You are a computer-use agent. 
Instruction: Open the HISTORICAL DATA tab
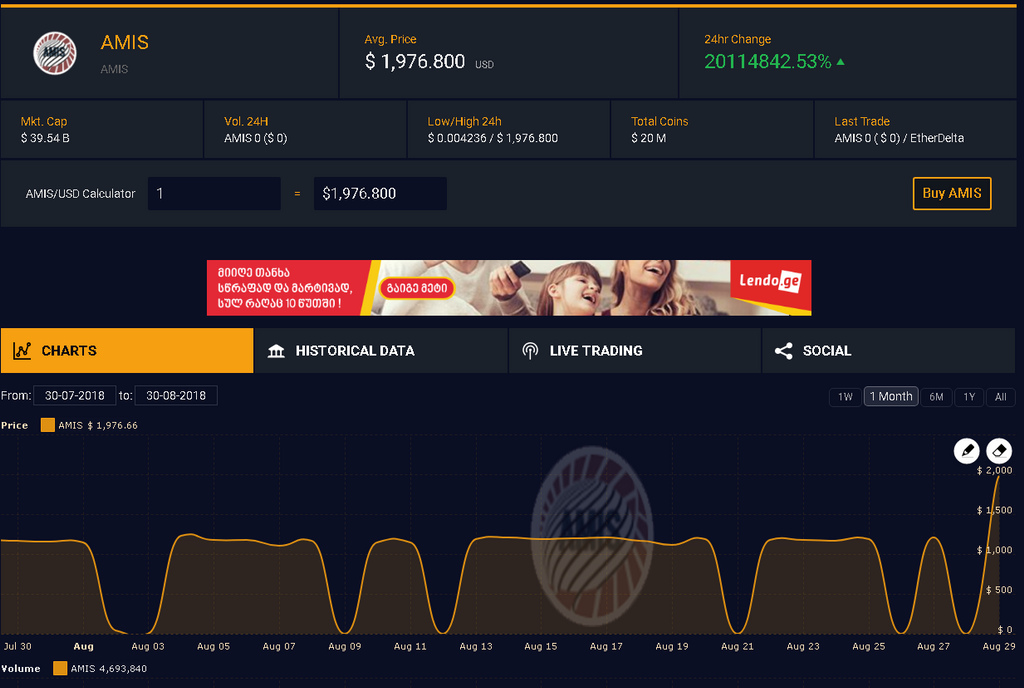click(381, 351)
